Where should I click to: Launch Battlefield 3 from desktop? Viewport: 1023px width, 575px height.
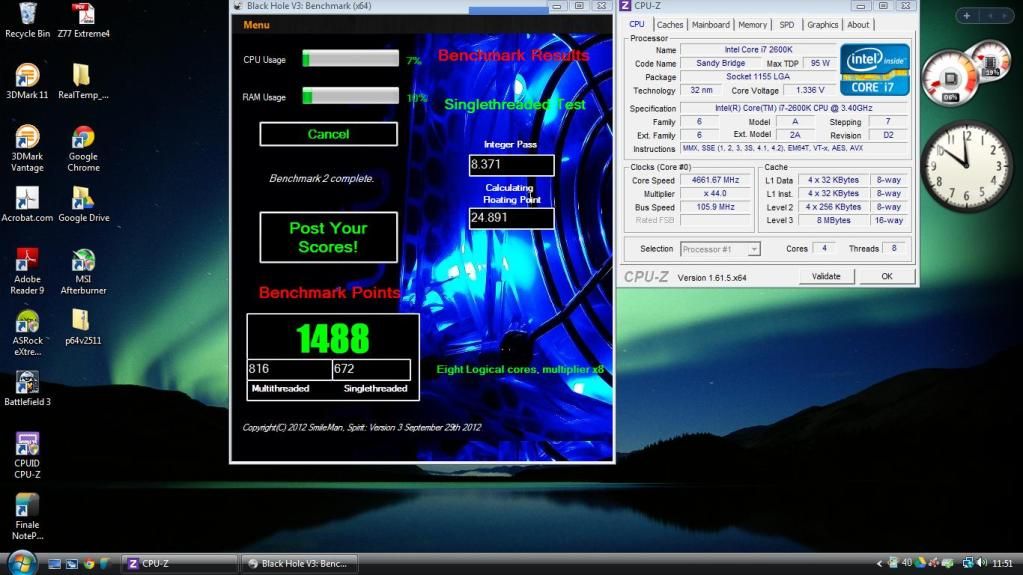coord(27,388)
